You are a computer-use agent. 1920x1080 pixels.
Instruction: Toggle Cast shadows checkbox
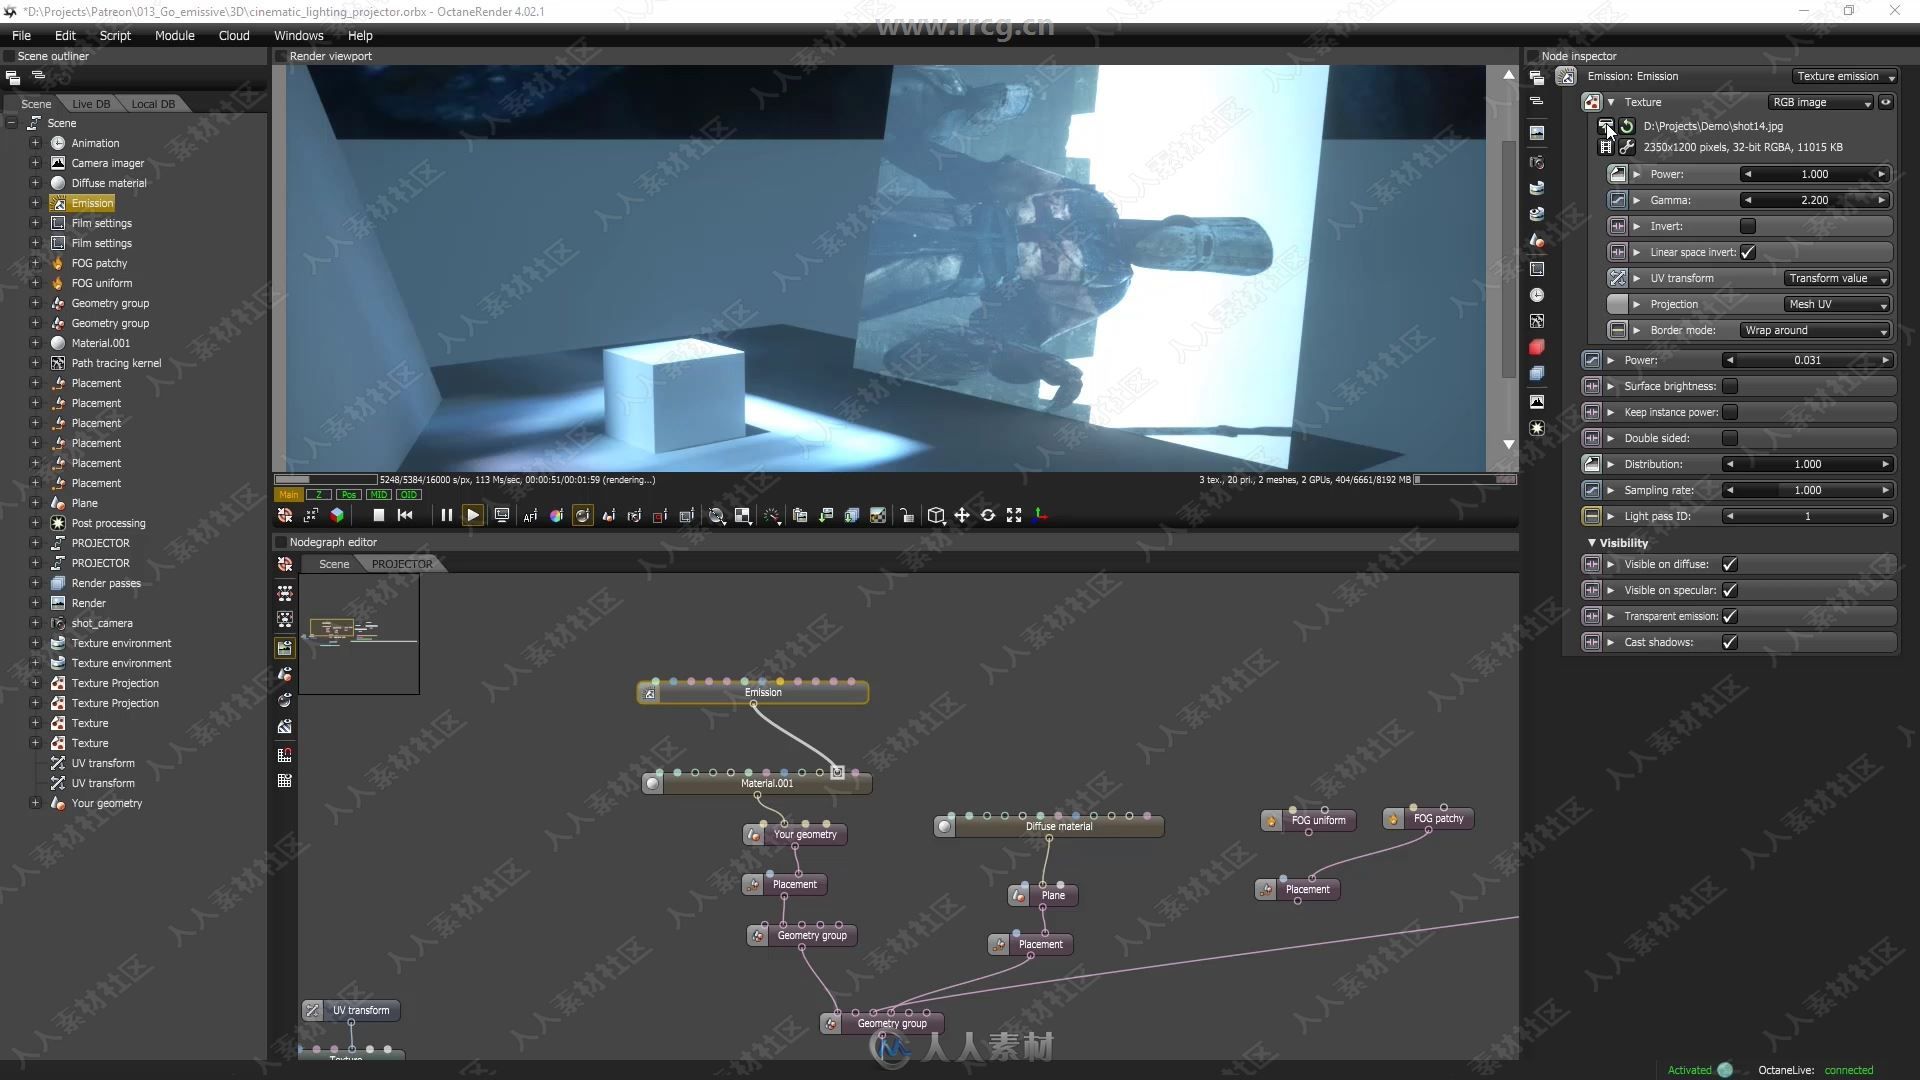(x=1730, y=642)
